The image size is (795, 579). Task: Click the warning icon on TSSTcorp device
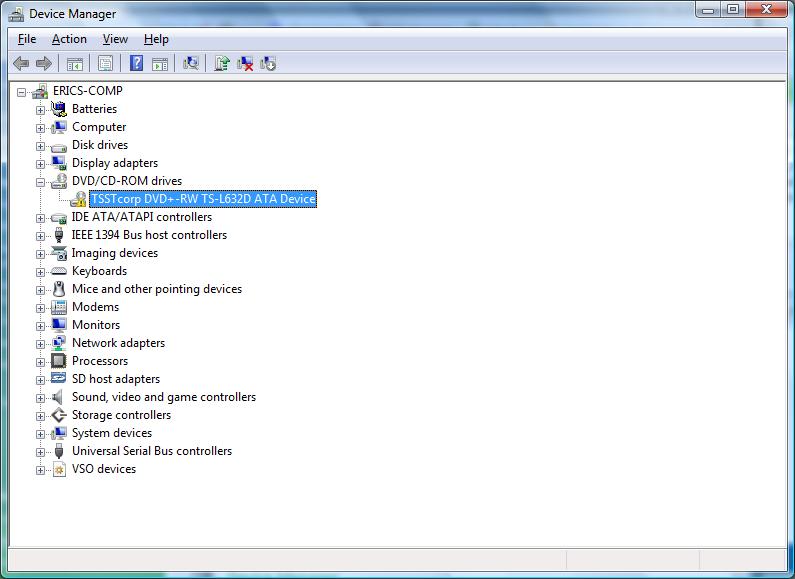(x=78, y=199)
